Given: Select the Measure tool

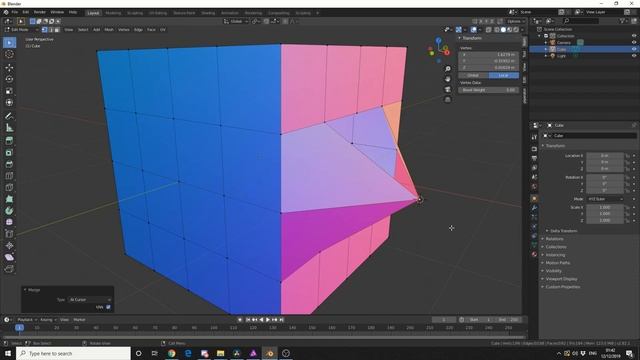Looking at the screenshot, I should [x=9, y=128].
